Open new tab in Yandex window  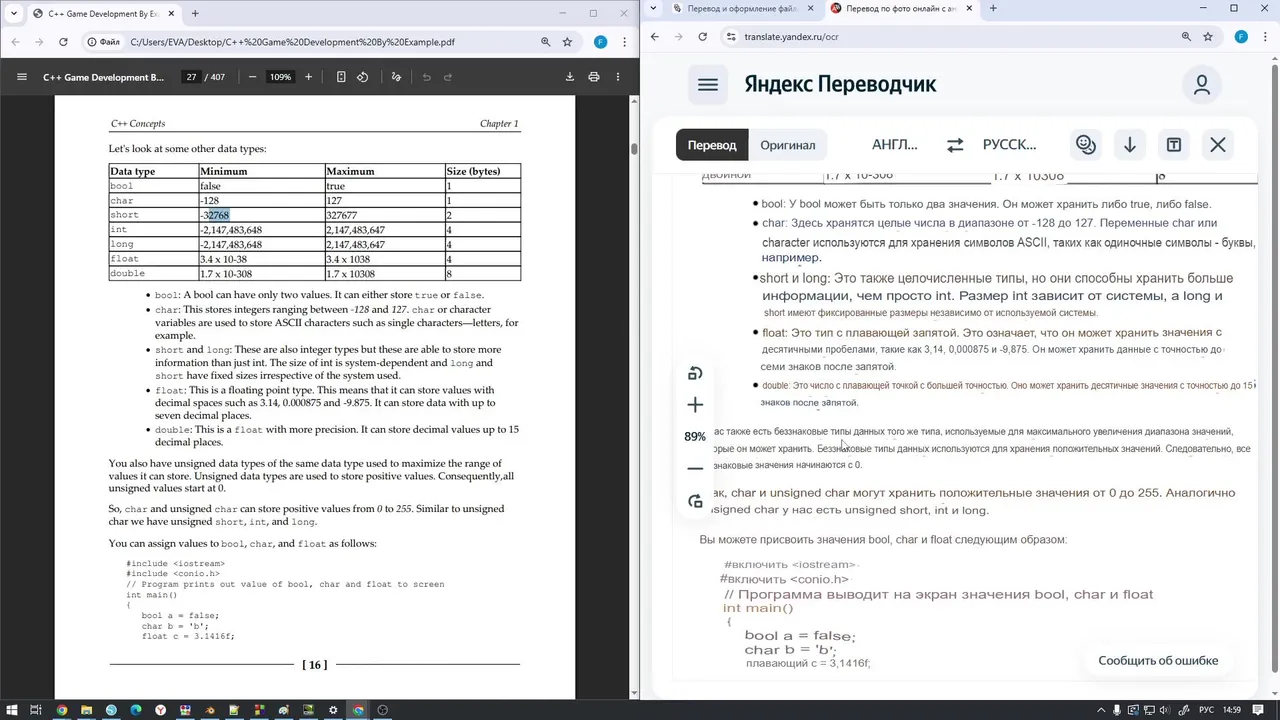point(993,8)
